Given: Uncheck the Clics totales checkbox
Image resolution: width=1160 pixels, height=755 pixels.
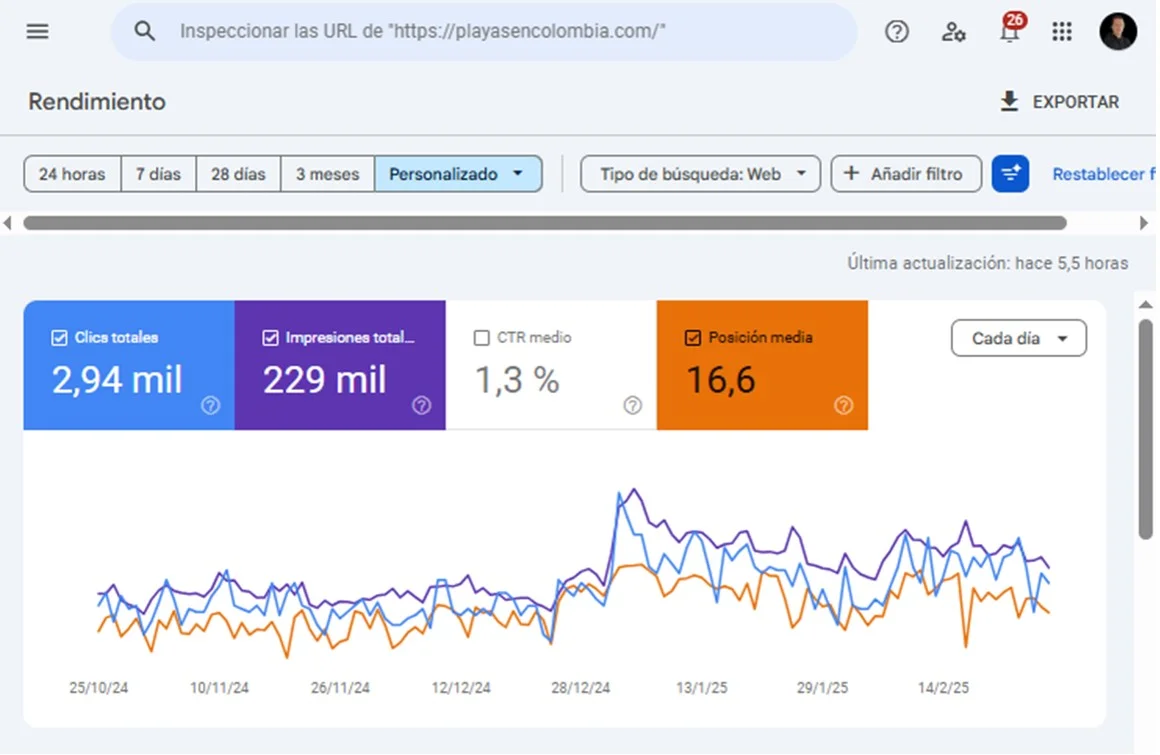Looking at the screenshot, I should [59, 338].
